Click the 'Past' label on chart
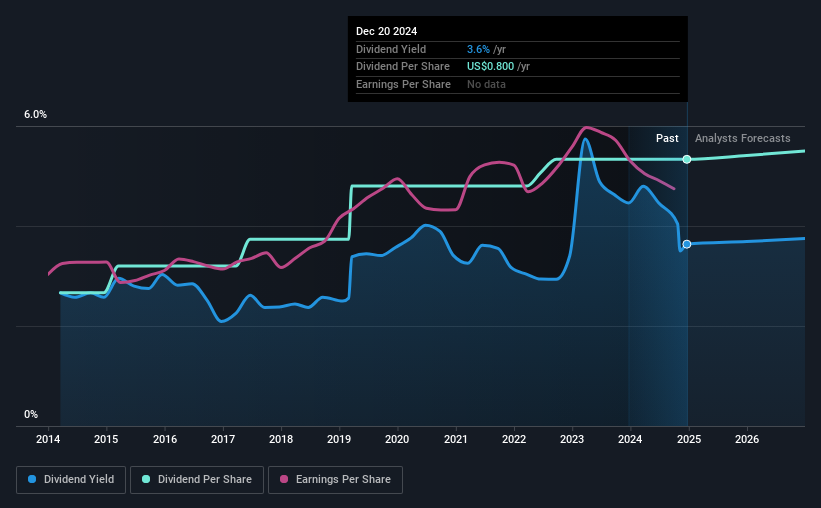 667,138
